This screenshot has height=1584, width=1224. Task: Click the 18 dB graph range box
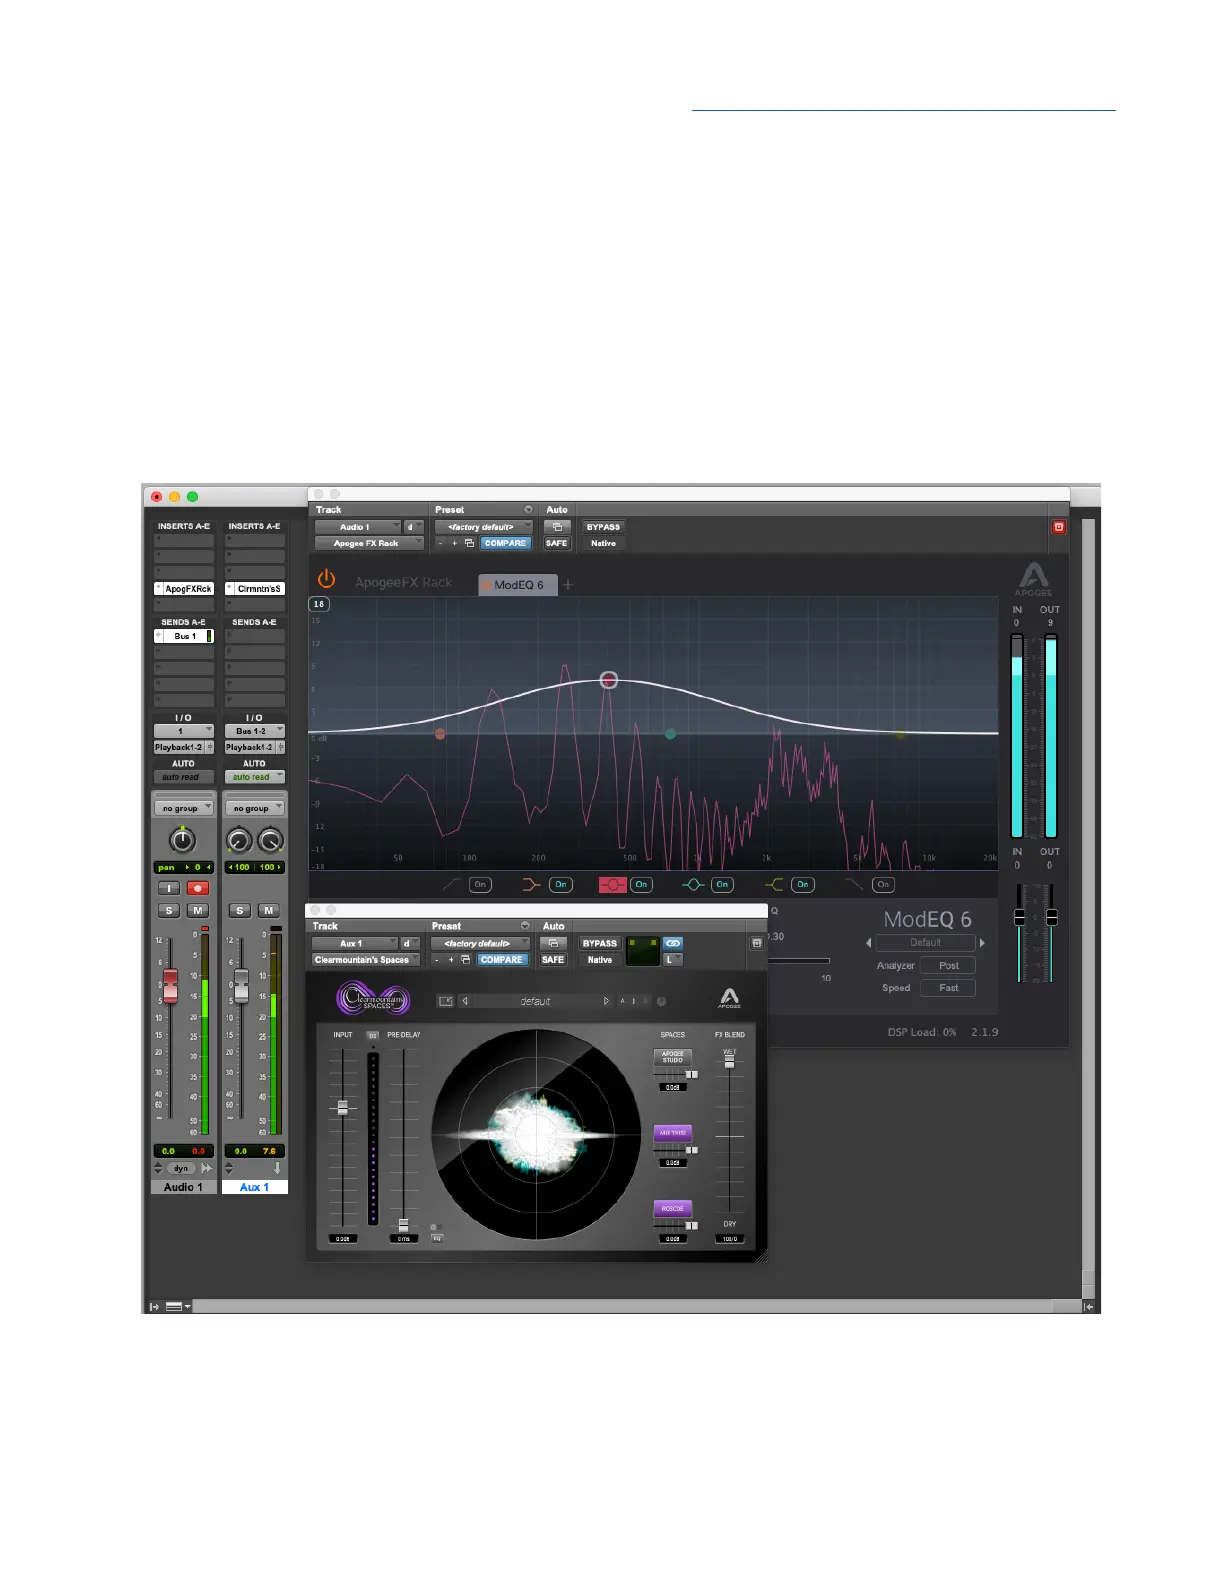(319, 604)
